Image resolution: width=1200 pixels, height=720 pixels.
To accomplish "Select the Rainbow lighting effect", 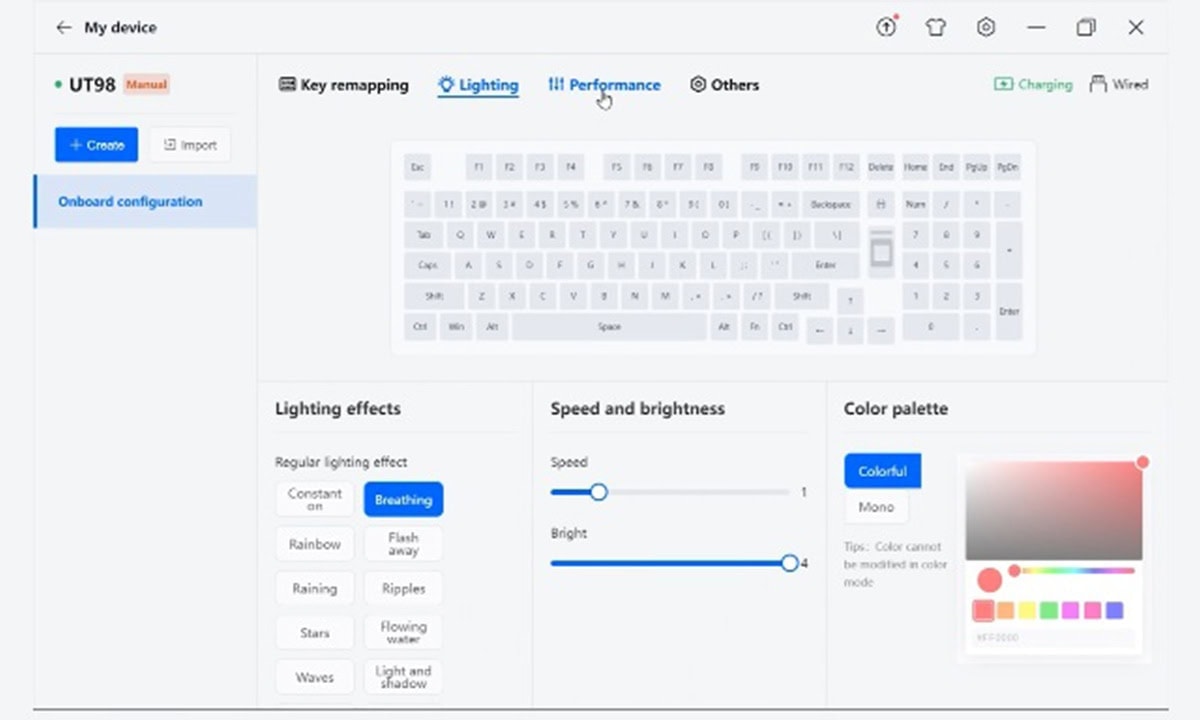I will (x=314, y=543).
